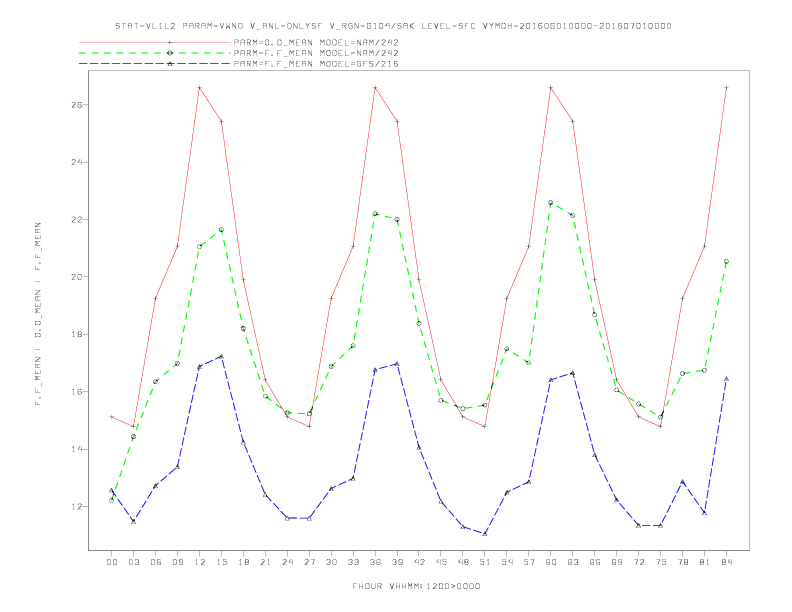The width and height of the screenshot is (792, 612).
Task: Click the red solid line legend sample
Action: [x=155, y=42]
